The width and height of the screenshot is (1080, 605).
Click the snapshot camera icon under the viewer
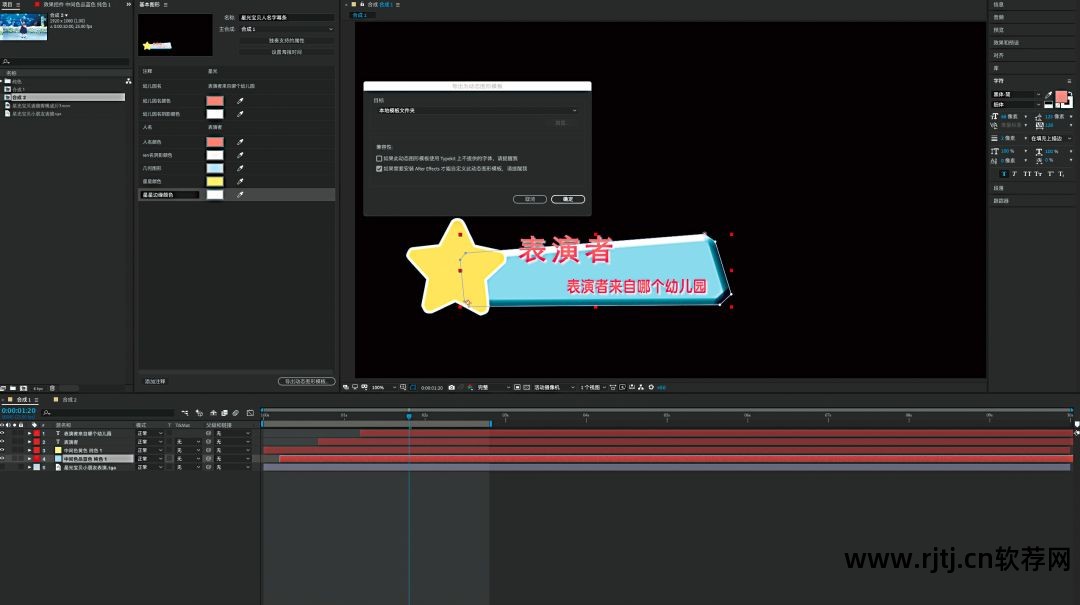(x=452, y=387)
